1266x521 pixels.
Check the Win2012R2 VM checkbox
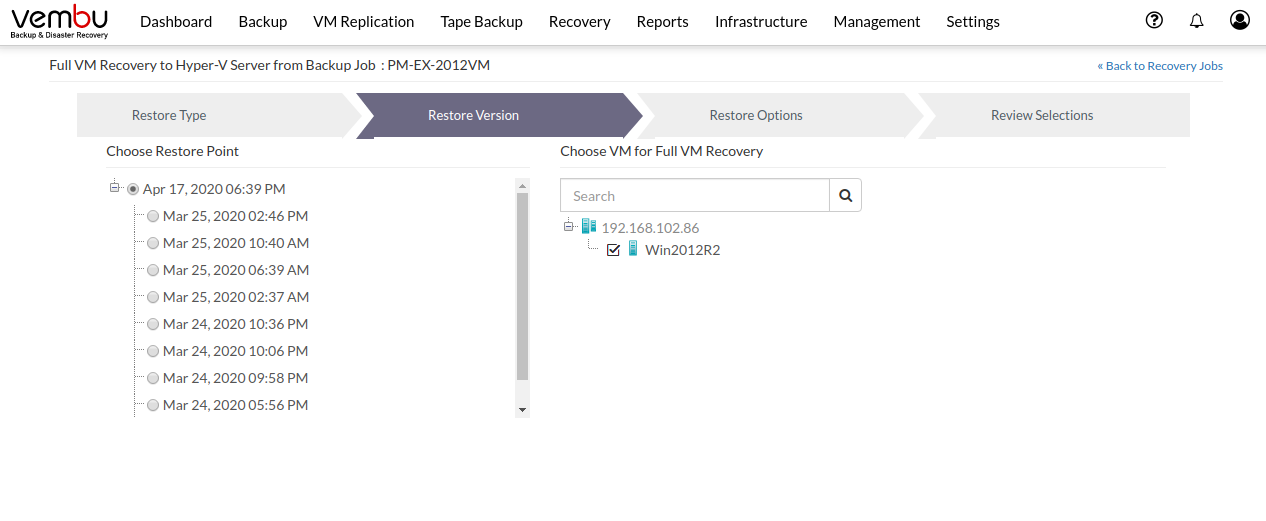[614, 250]
